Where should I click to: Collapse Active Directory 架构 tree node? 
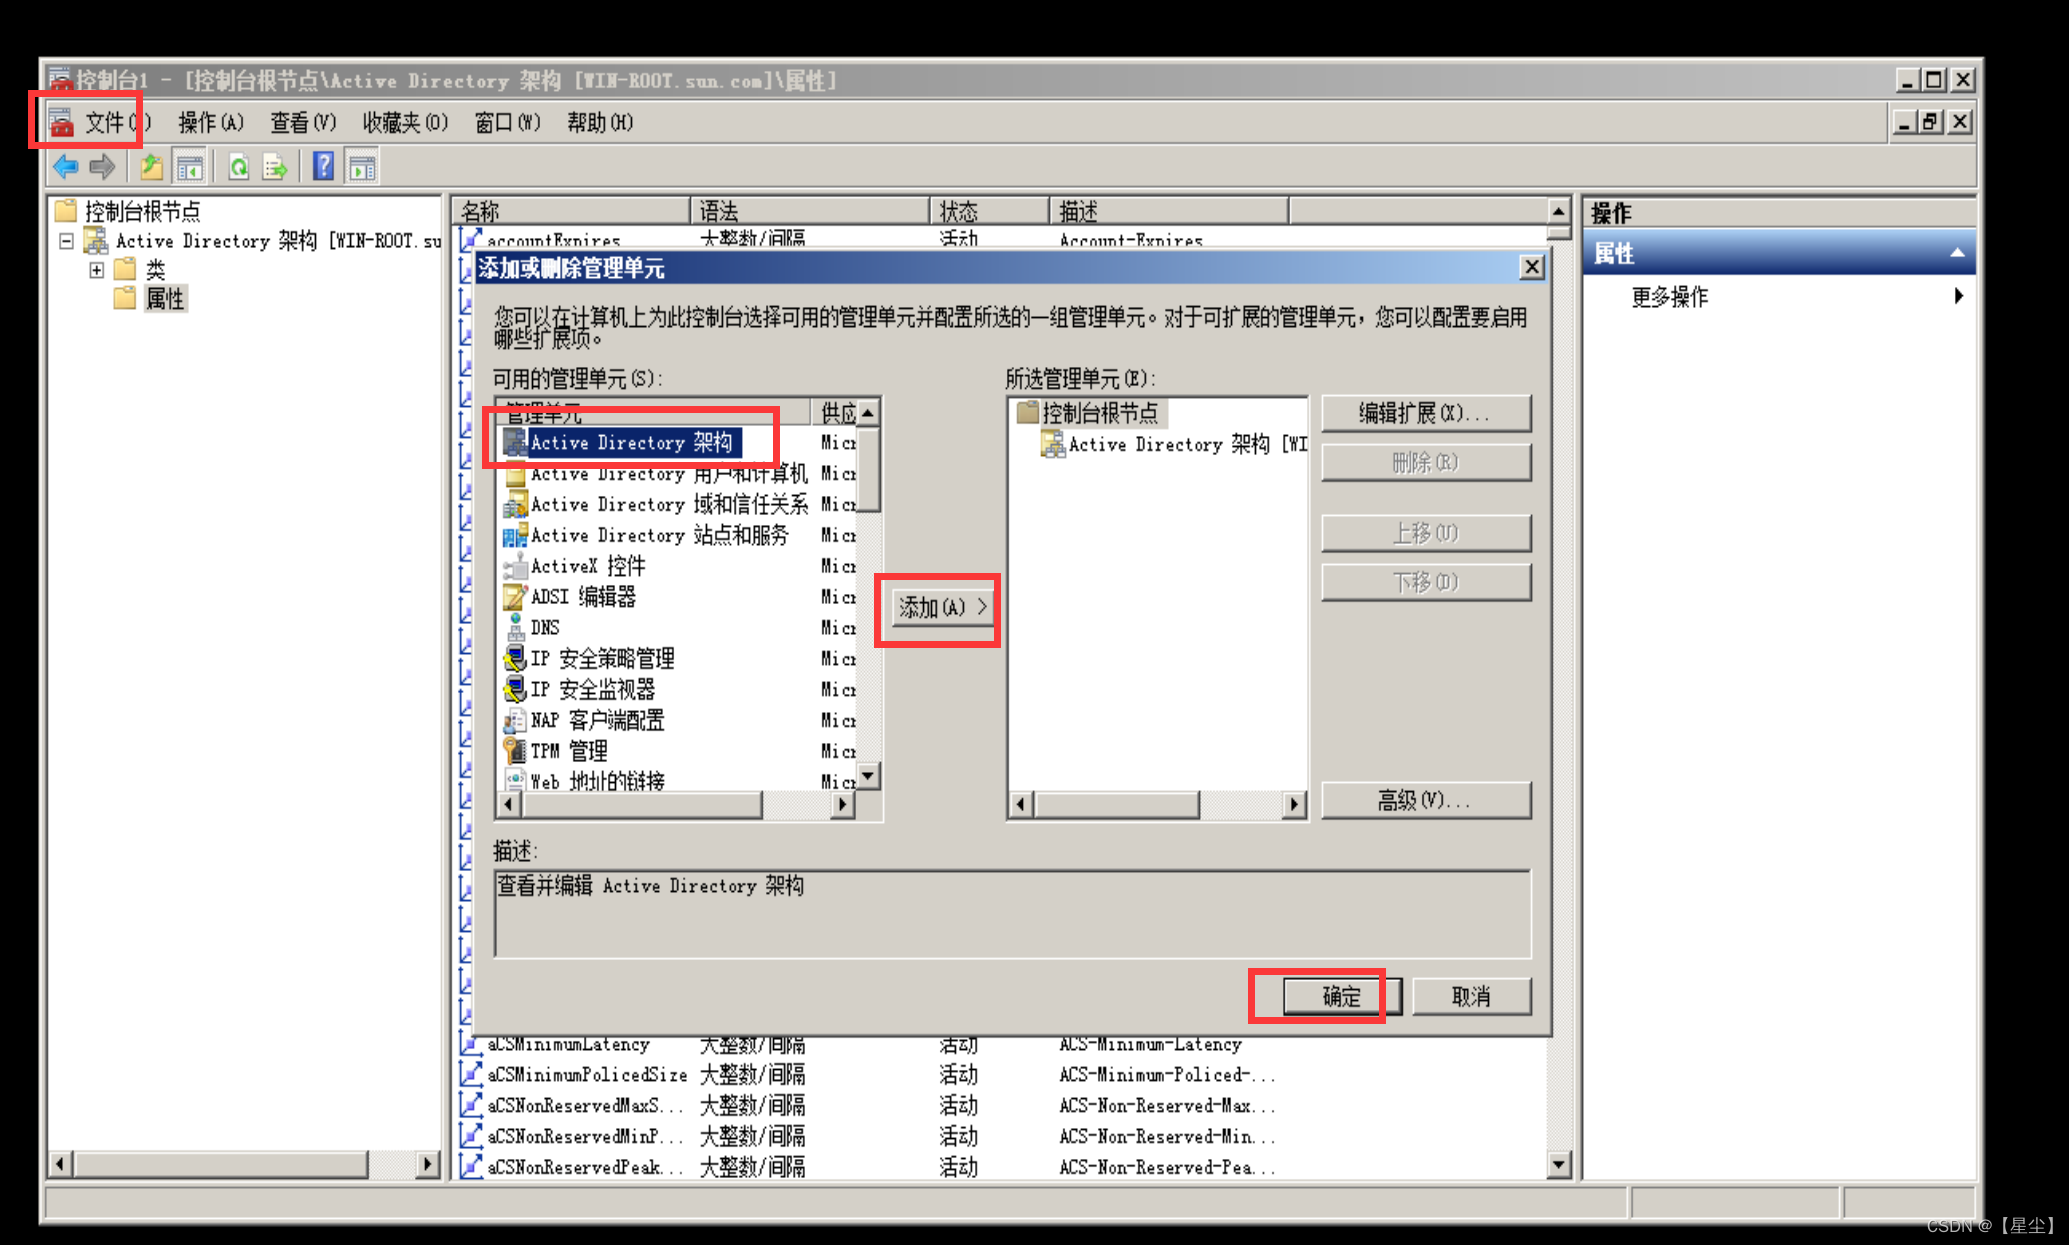(x=66, y=241)
